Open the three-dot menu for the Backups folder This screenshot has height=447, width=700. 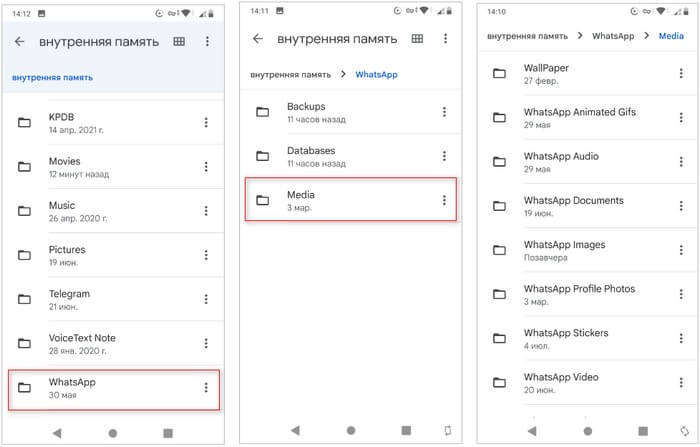[444, 112]
